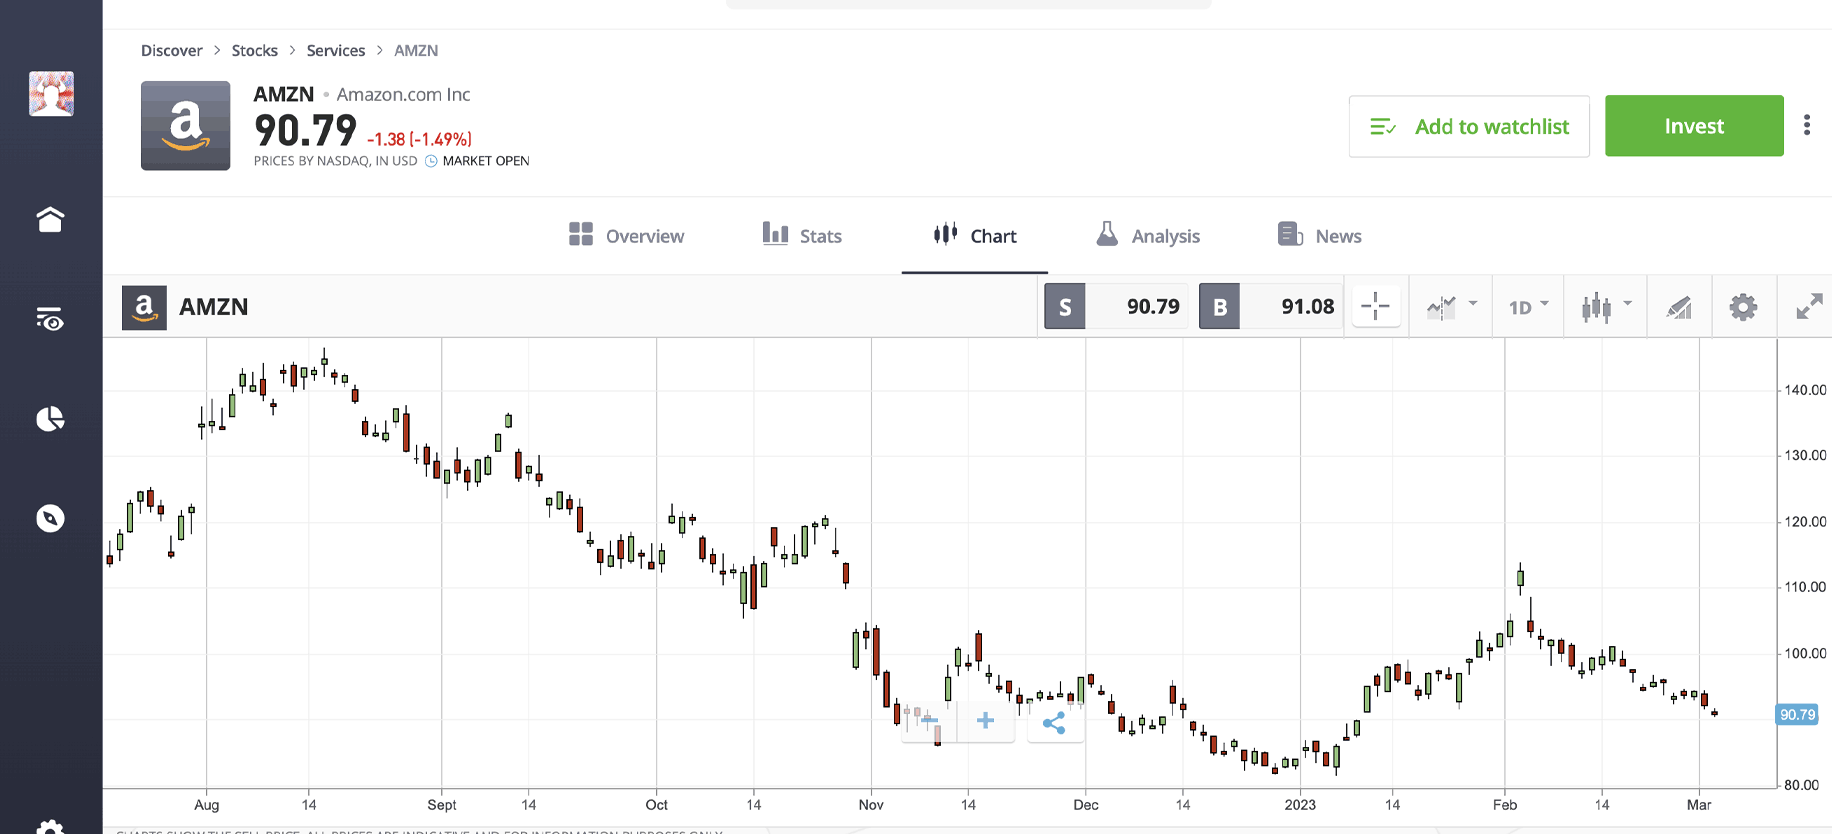1832x834 pixels.
Task: Expand the chart to full screen
Action: (1809, 307)
